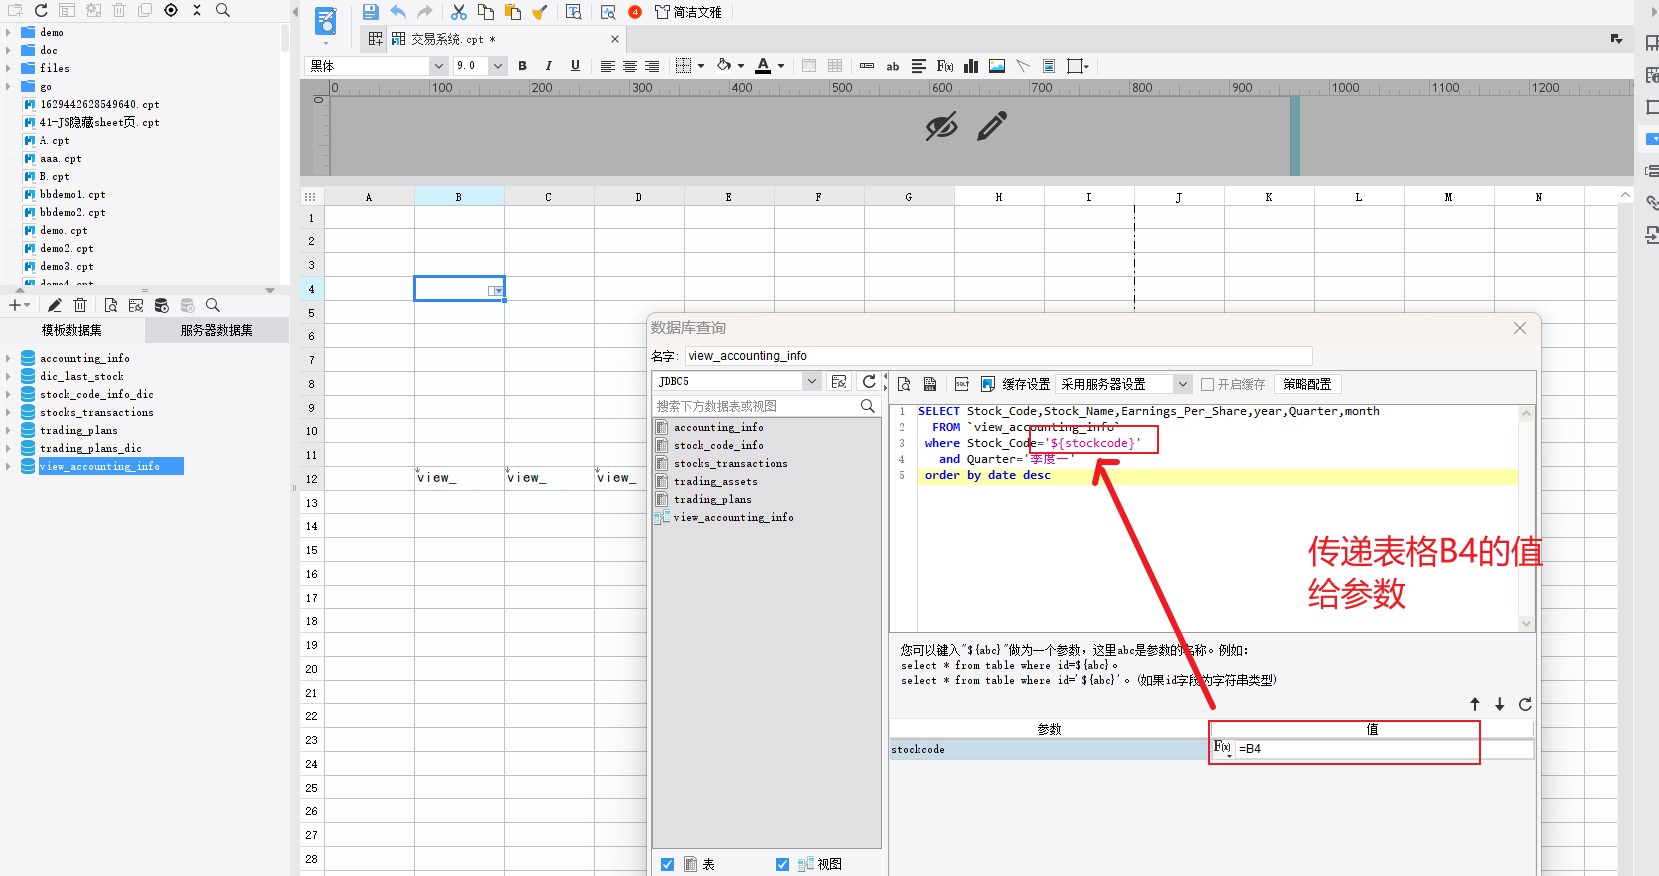Refresh the parameter list

[1525, 704]
